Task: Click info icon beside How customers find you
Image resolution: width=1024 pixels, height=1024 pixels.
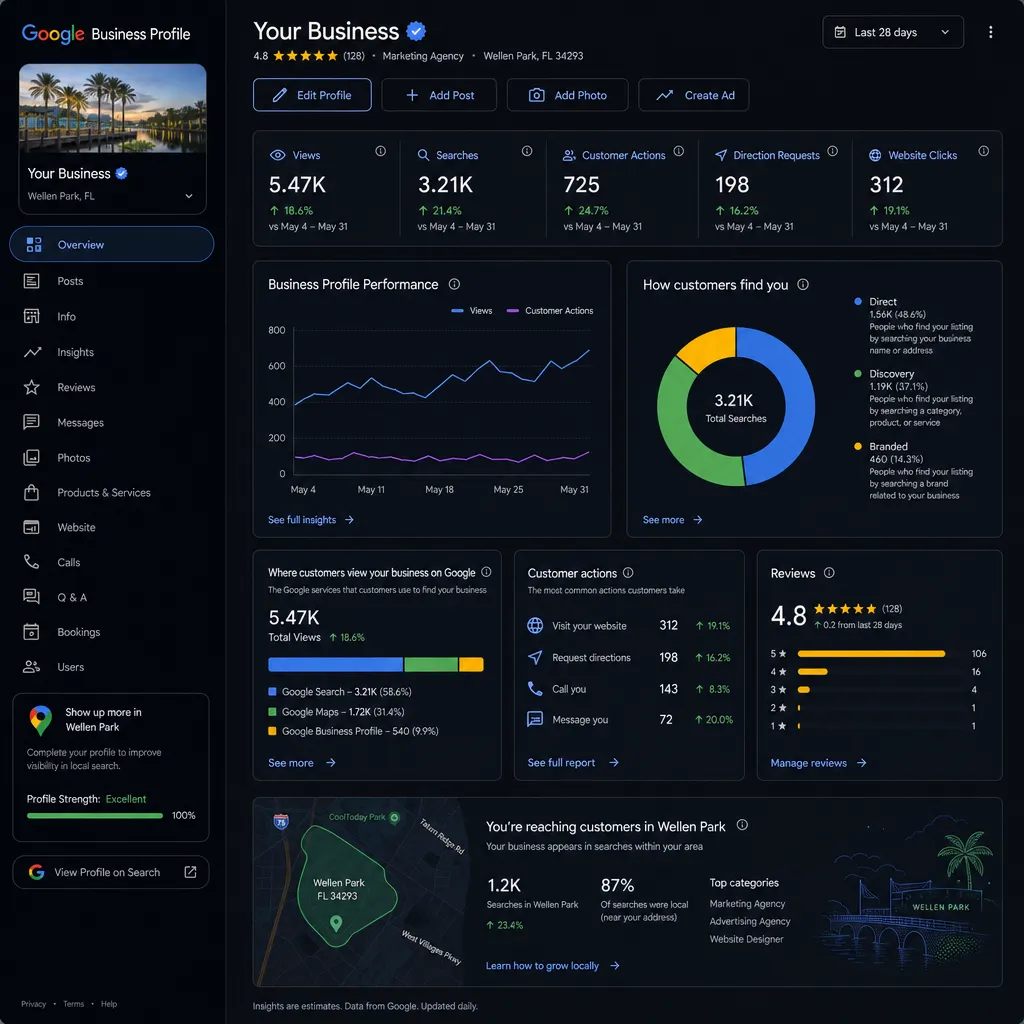Action: [x=803, y=285]
